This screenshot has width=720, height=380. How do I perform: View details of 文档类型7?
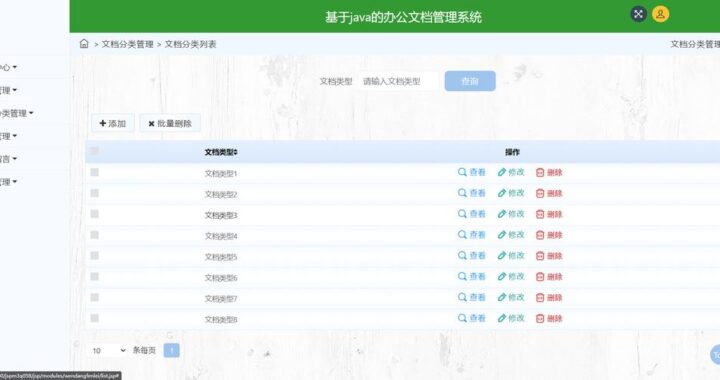[x=472, y=297]
